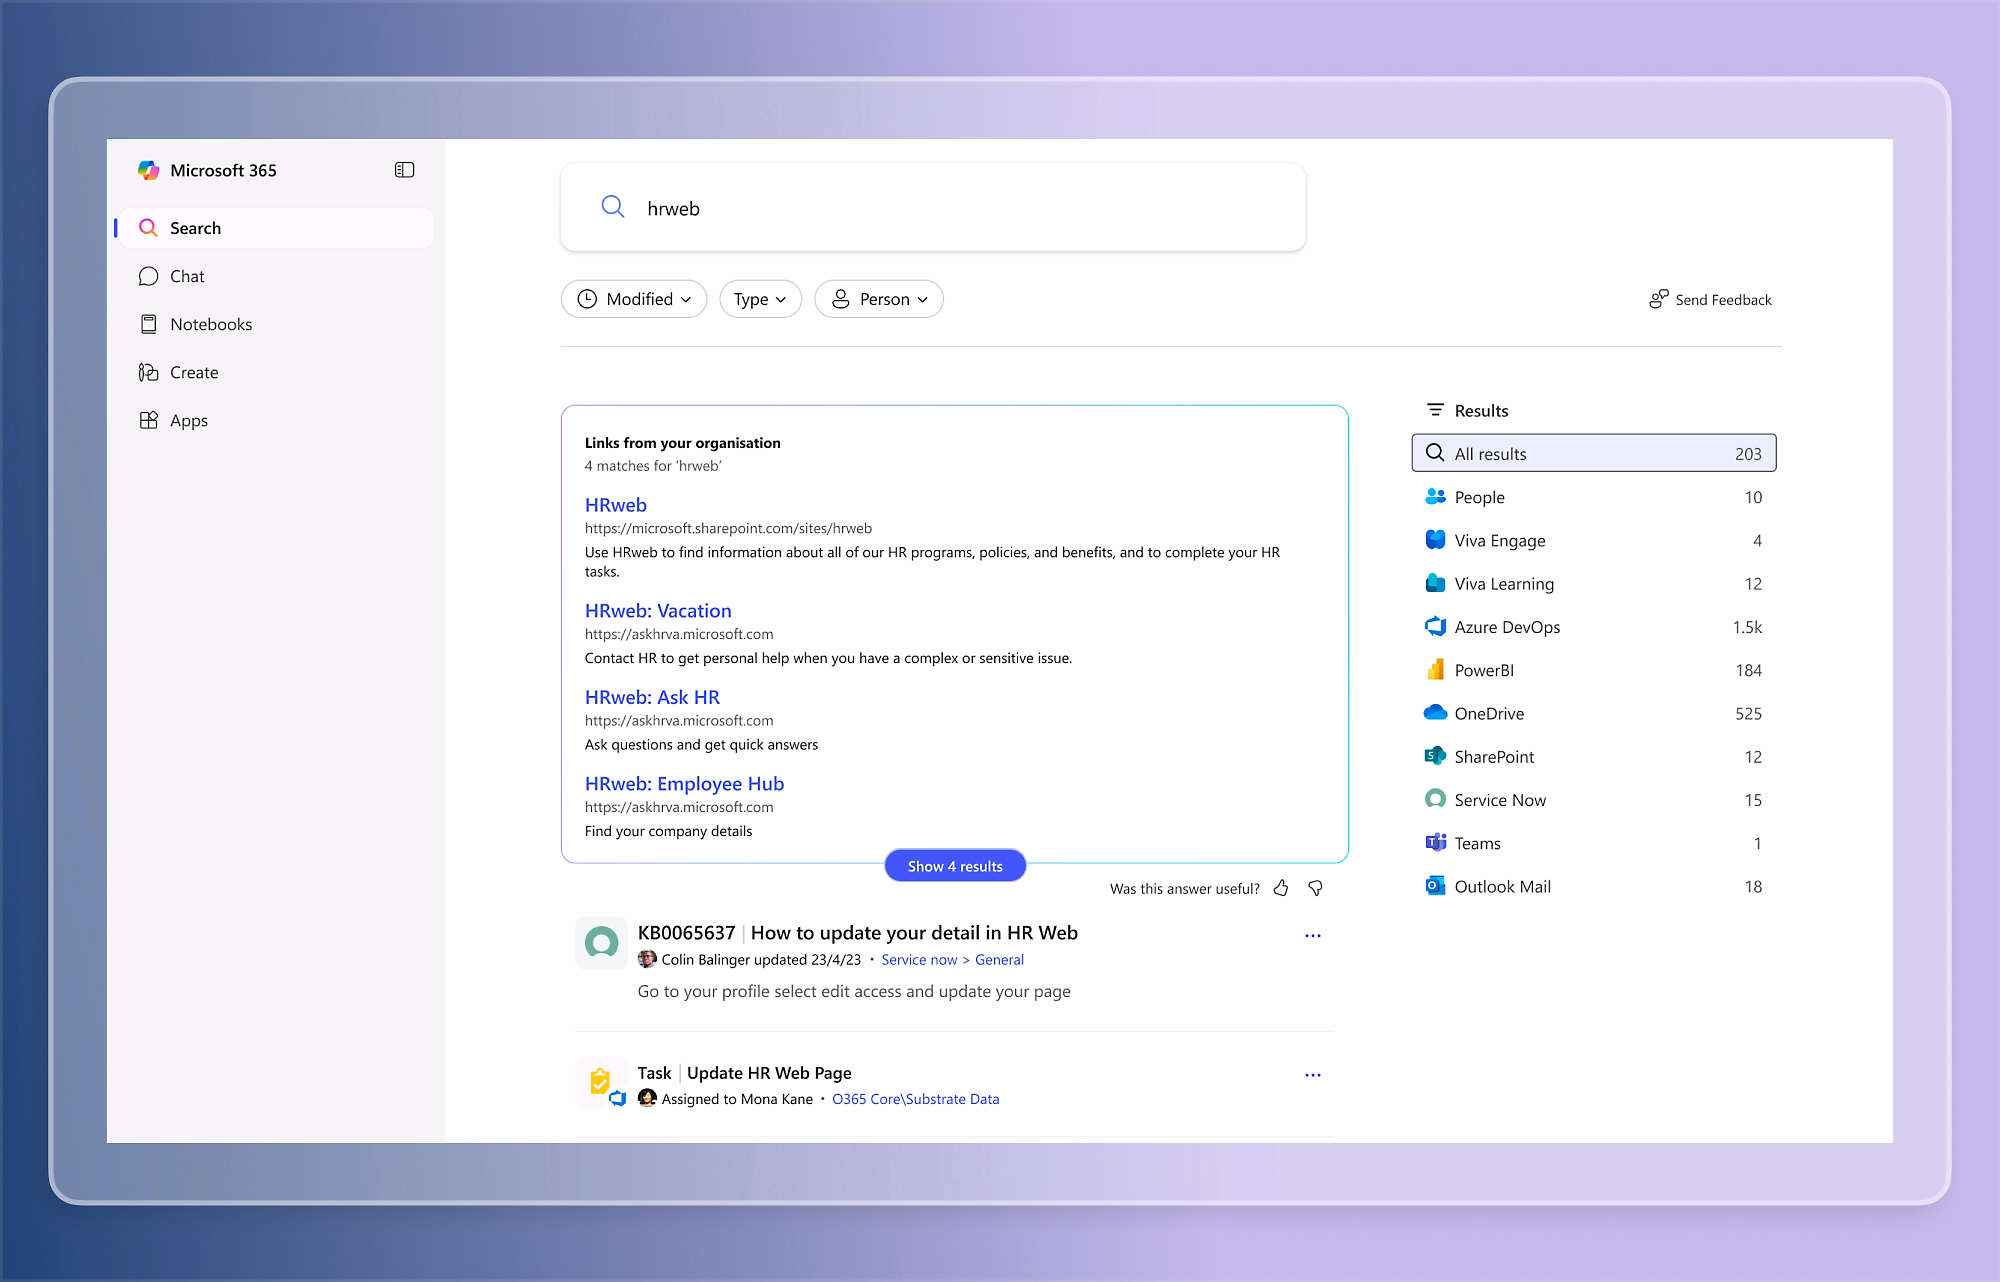Viewport: 2000px width, 1282px height.
Task: Open Chat in the sidebar
Action: coord(187,276)
